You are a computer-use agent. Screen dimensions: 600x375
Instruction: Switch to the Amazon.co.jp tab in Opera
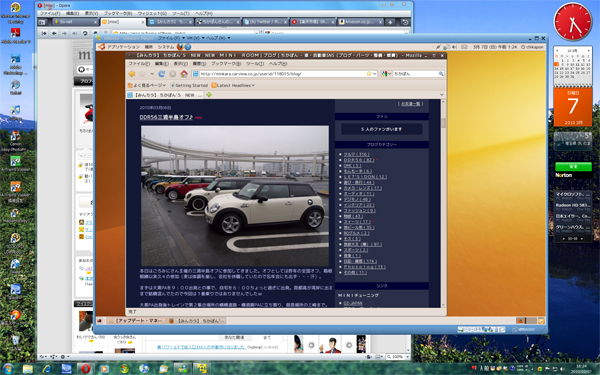(360, 22)
